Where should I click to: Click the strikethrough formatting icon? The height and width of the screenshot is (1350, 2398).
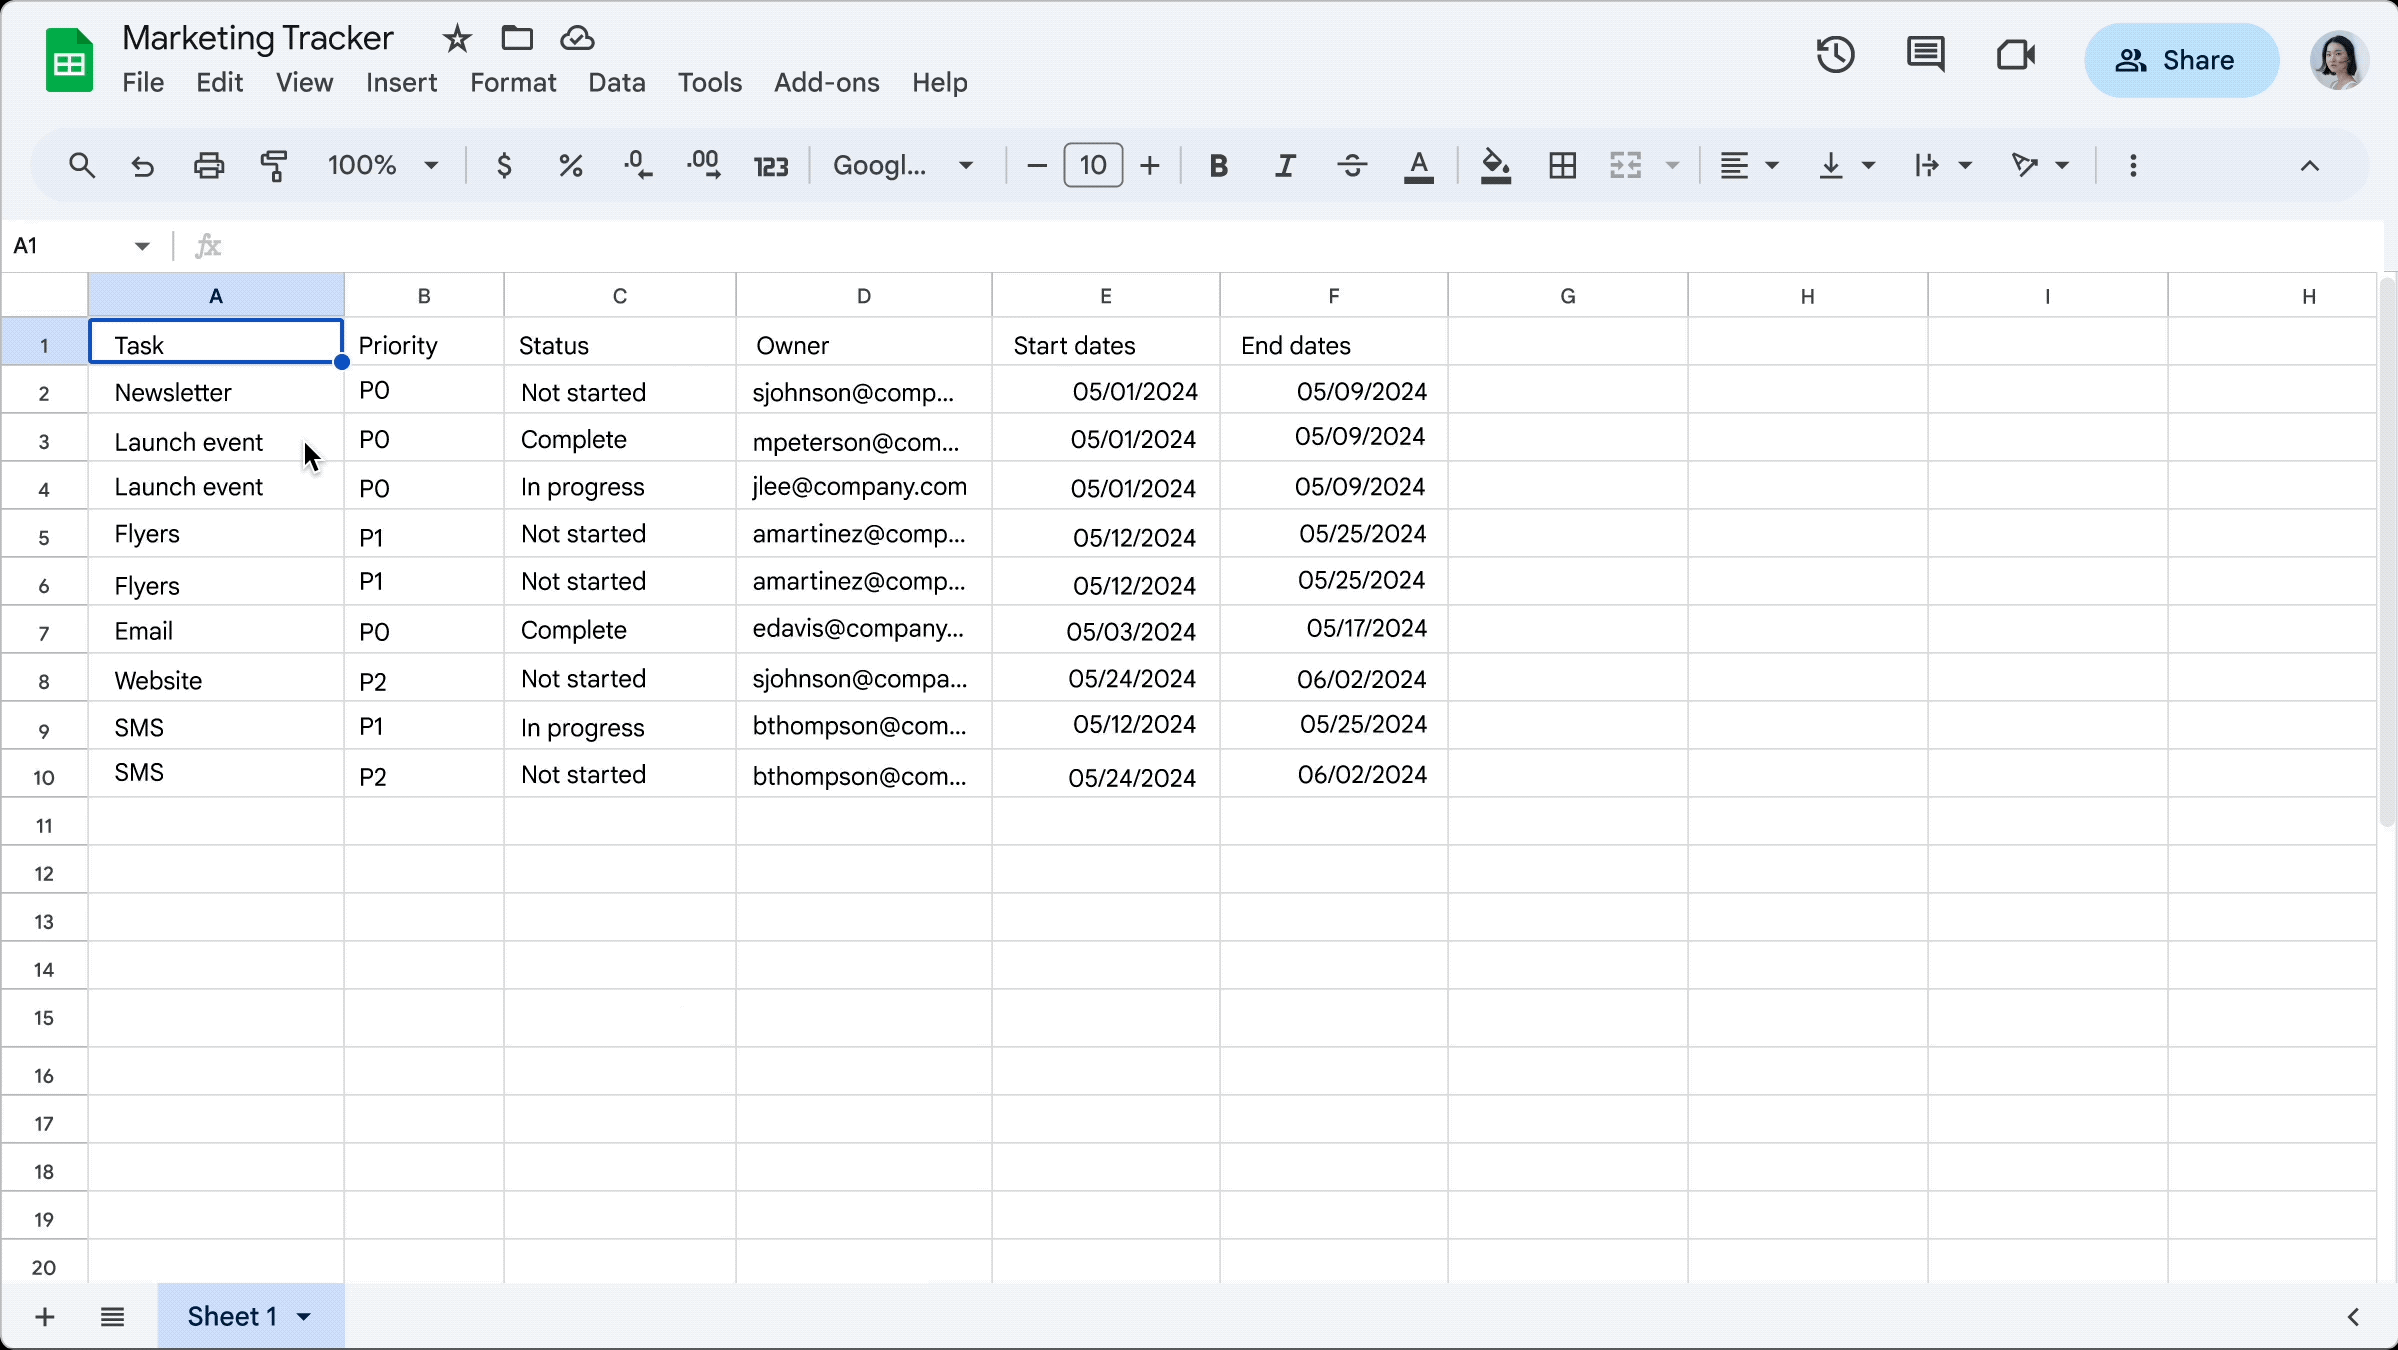coord(1352,165)
